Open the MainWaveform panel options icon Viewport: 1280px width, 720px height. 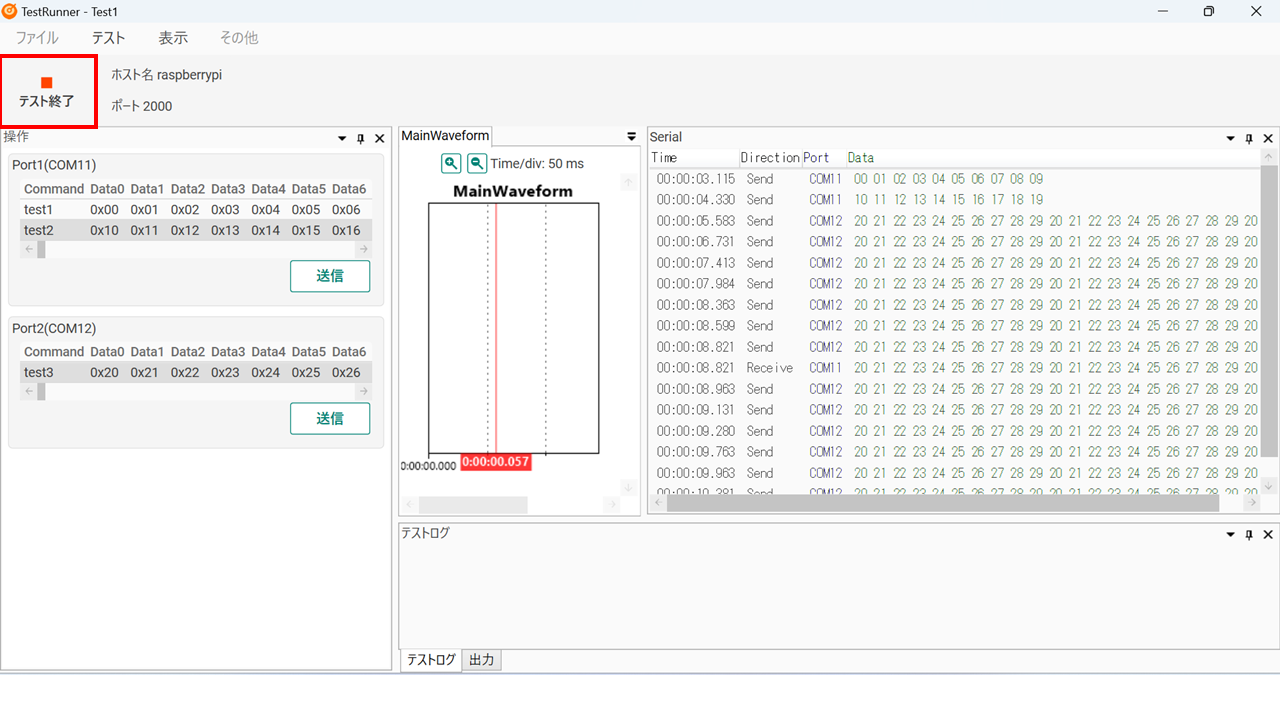pos(631,136)
